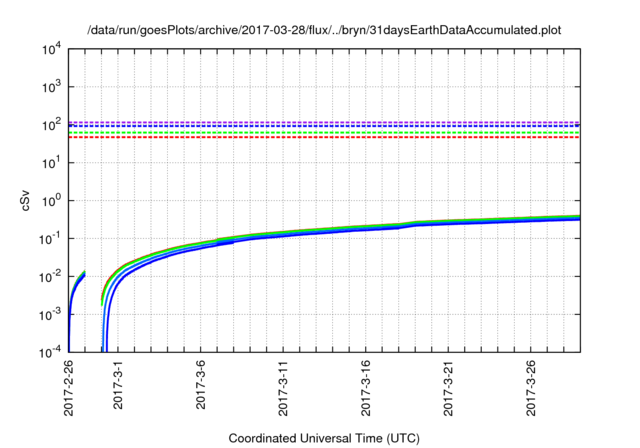Click the 10^1 y-axis tick label
The height and width of the screenshot is (448, 640).
(51, 162)
